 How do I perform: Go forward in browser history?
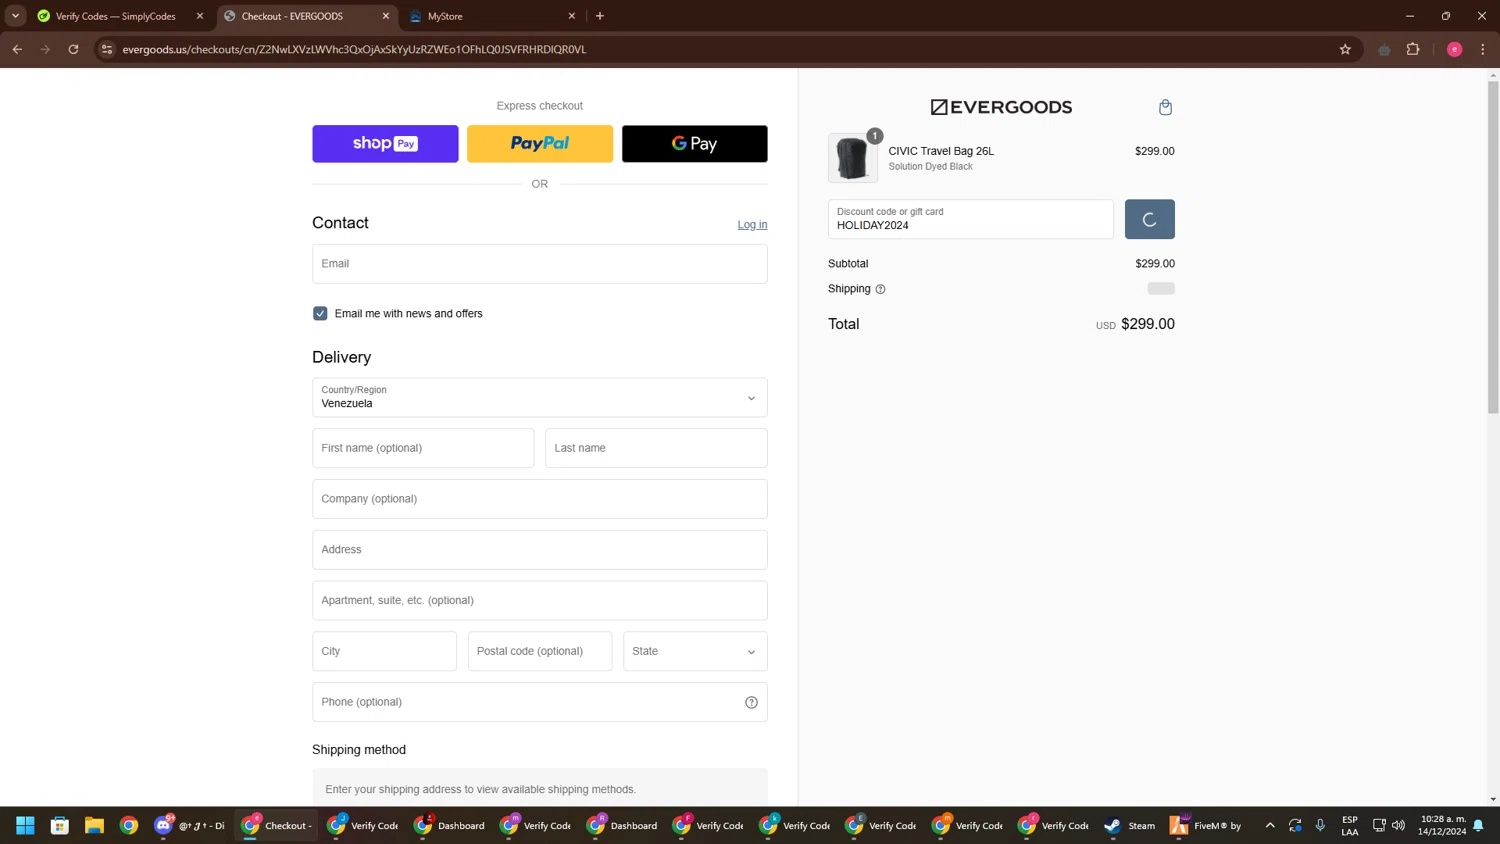click(45, 49)
